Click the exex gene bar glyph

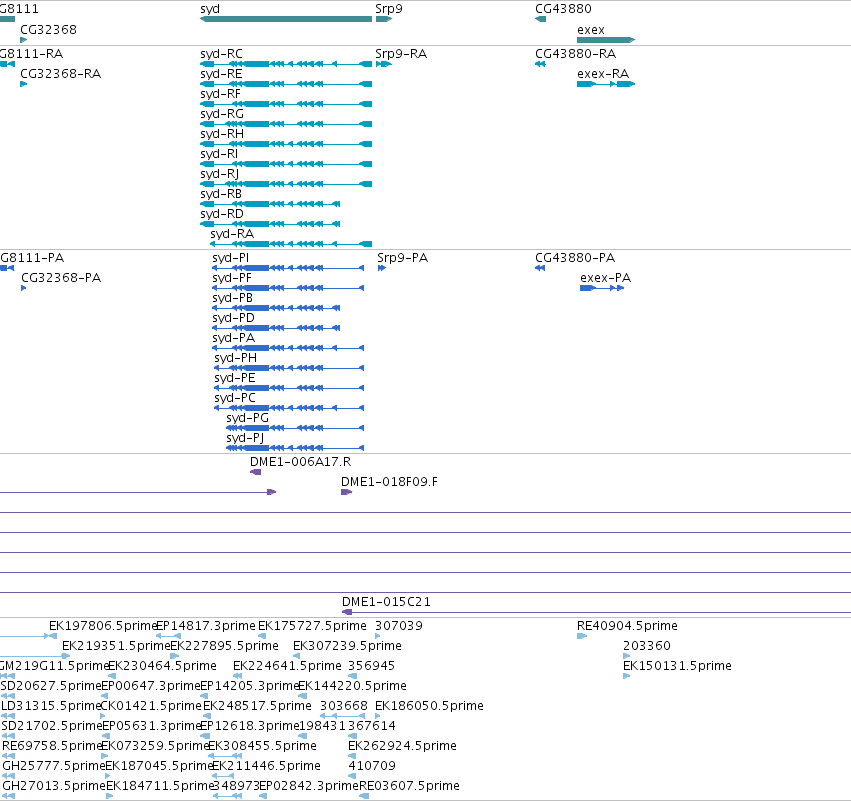click(606, 40)
